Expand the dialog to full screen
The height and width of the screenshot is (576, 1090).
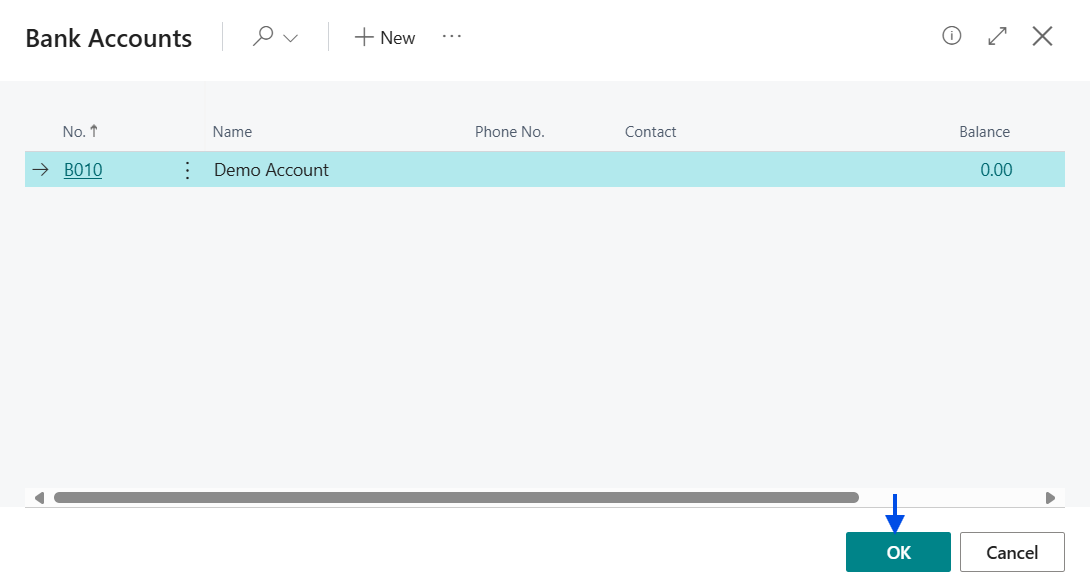point(997,36)
